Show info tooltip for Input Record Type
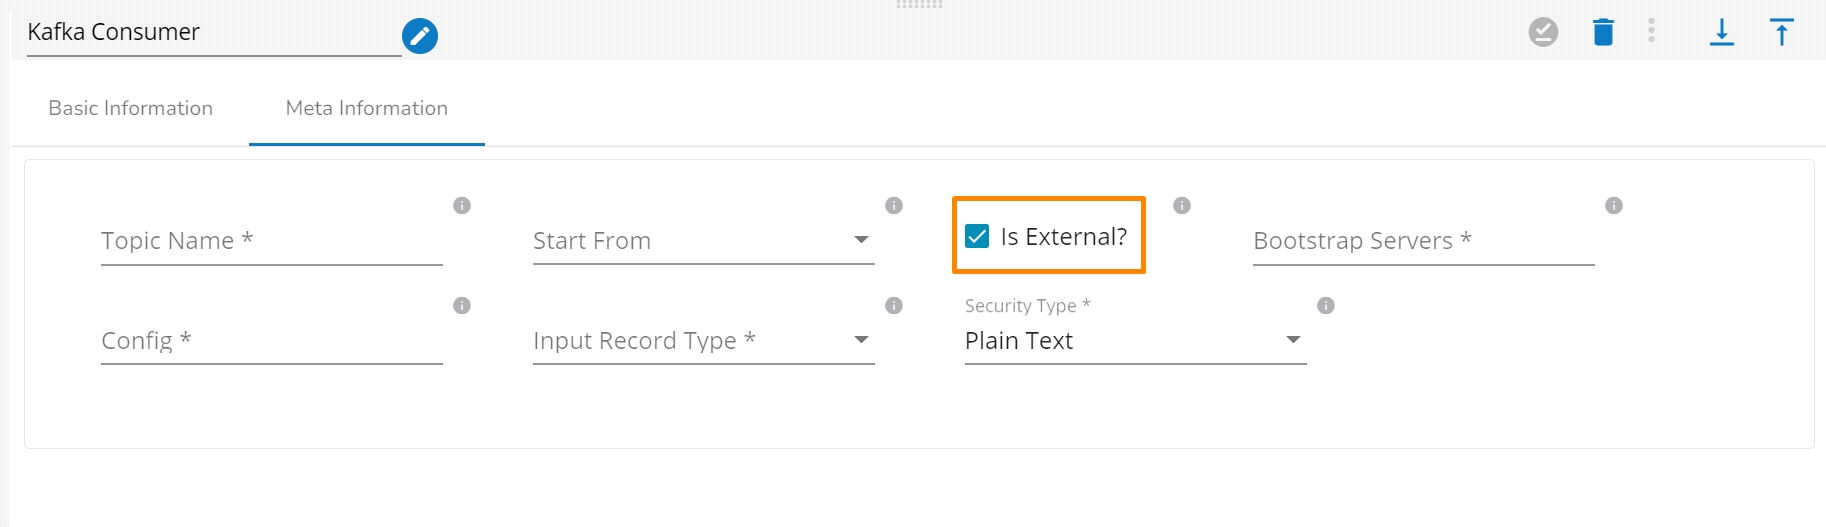Image resolution: width=1826 pixels, height=527 pixels. 894,305
